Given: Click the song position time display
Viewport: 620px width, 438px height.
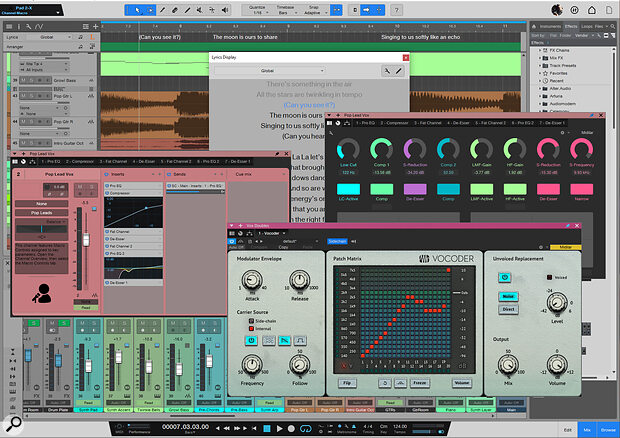Looking at the screenshot, I should [x=185, y=427].
